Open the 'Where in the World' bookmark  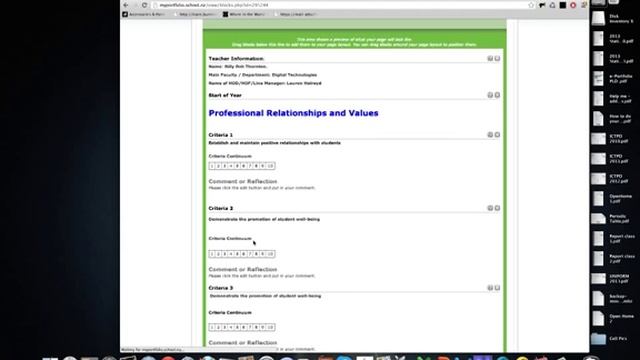point(244,14)
